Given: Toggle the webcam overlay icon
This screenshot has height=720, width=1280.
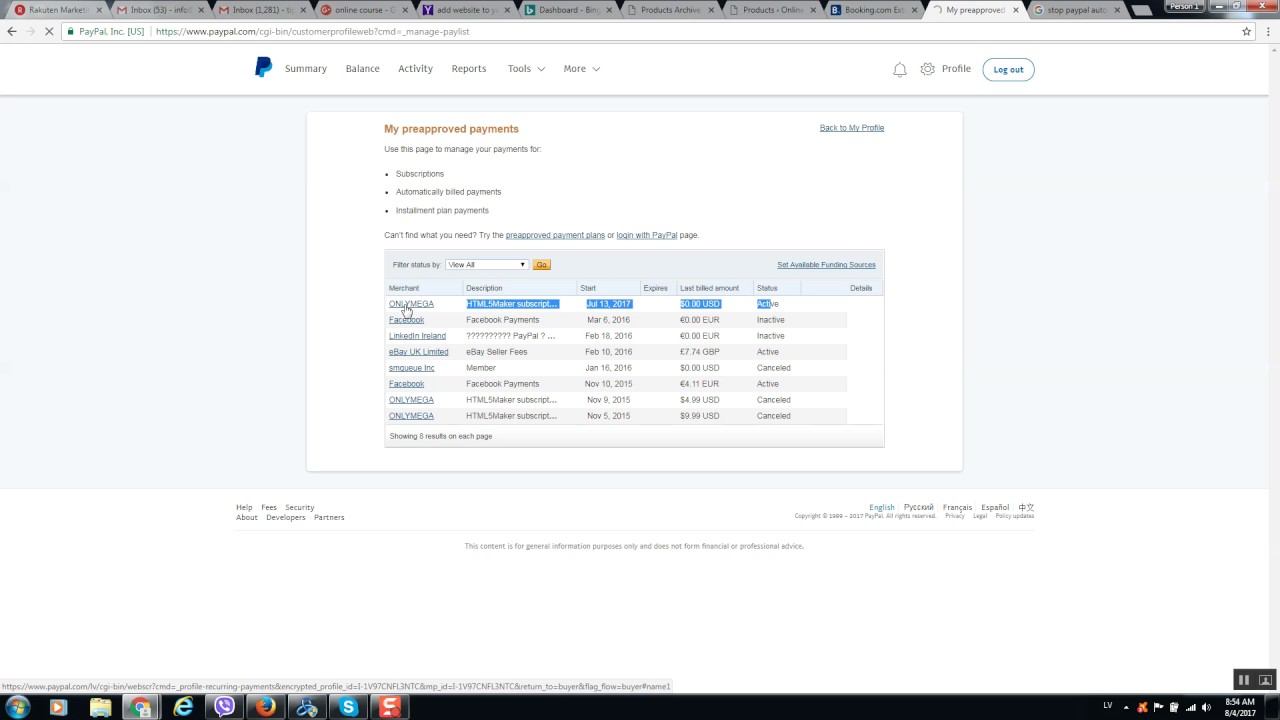Looking at the screenshot, I should pyautogui.click(x=1265, y=680).
